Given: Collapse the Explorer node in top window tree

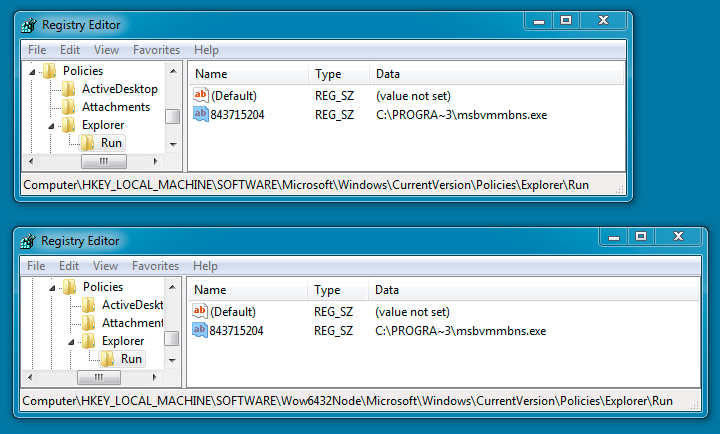Looking at the screenshot, I should pyautogui.click(x=52, y=125).
